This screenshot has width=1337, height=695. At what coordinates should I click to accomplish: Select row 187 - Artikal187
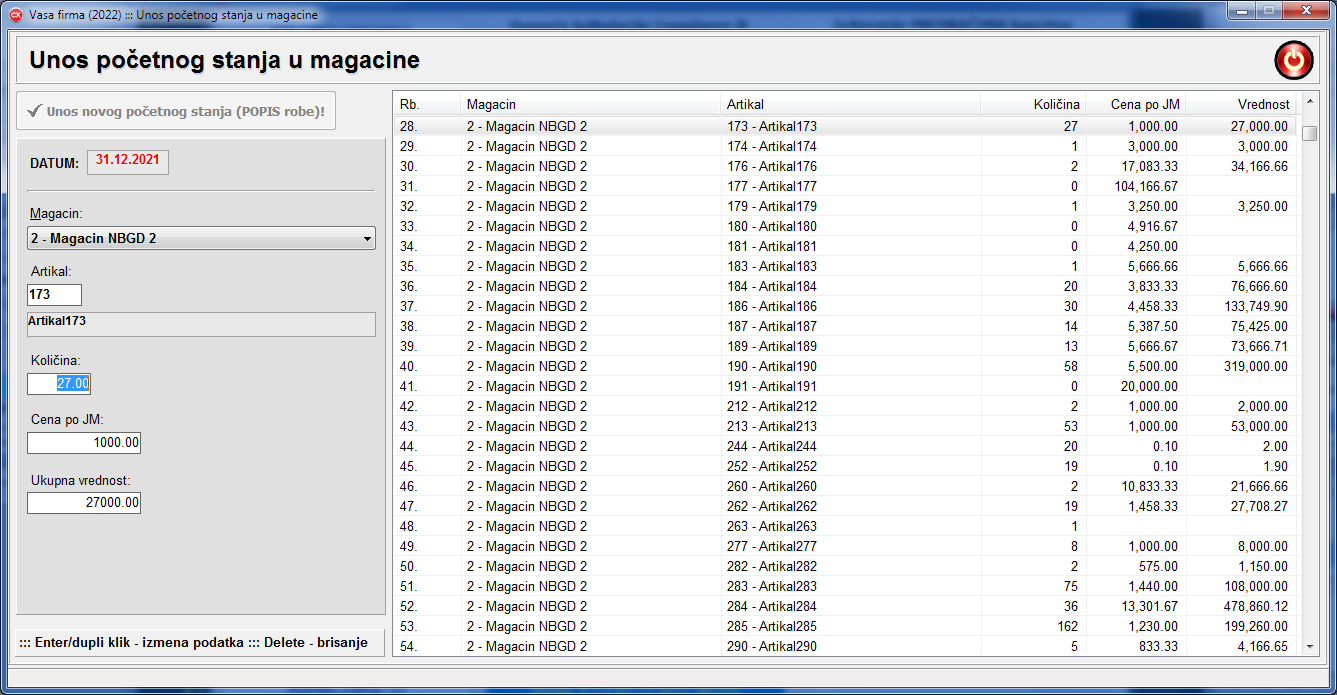[845, 326]
